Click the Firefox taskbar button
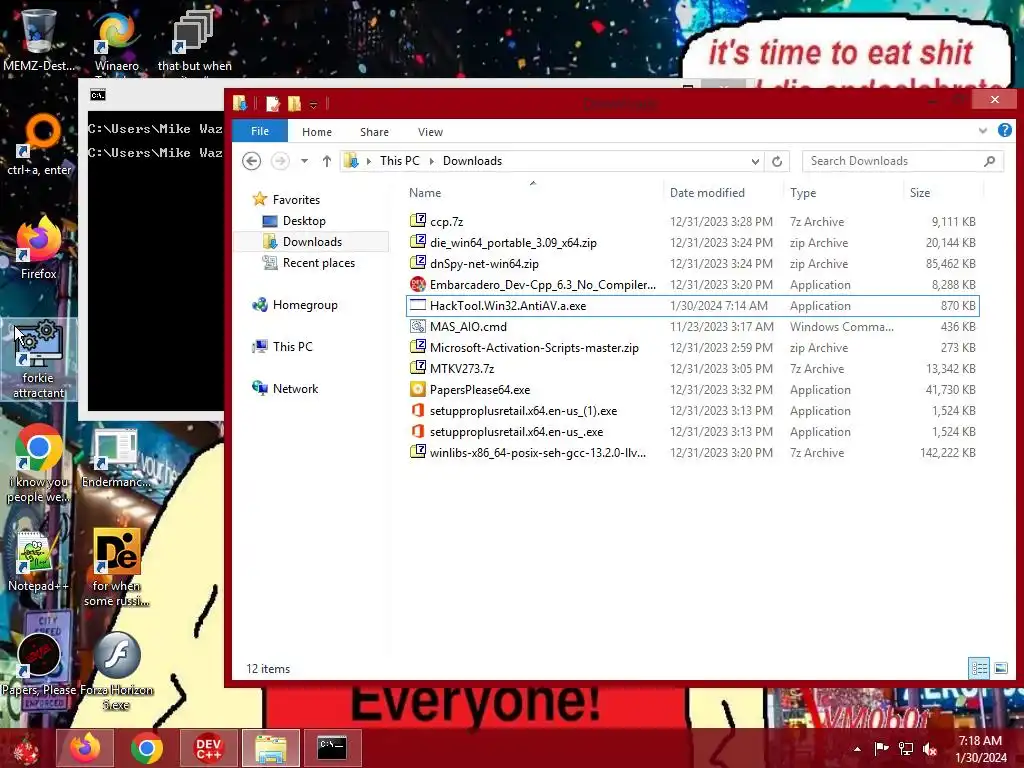The image size is (1024, 768). click(x=85, y=748)
